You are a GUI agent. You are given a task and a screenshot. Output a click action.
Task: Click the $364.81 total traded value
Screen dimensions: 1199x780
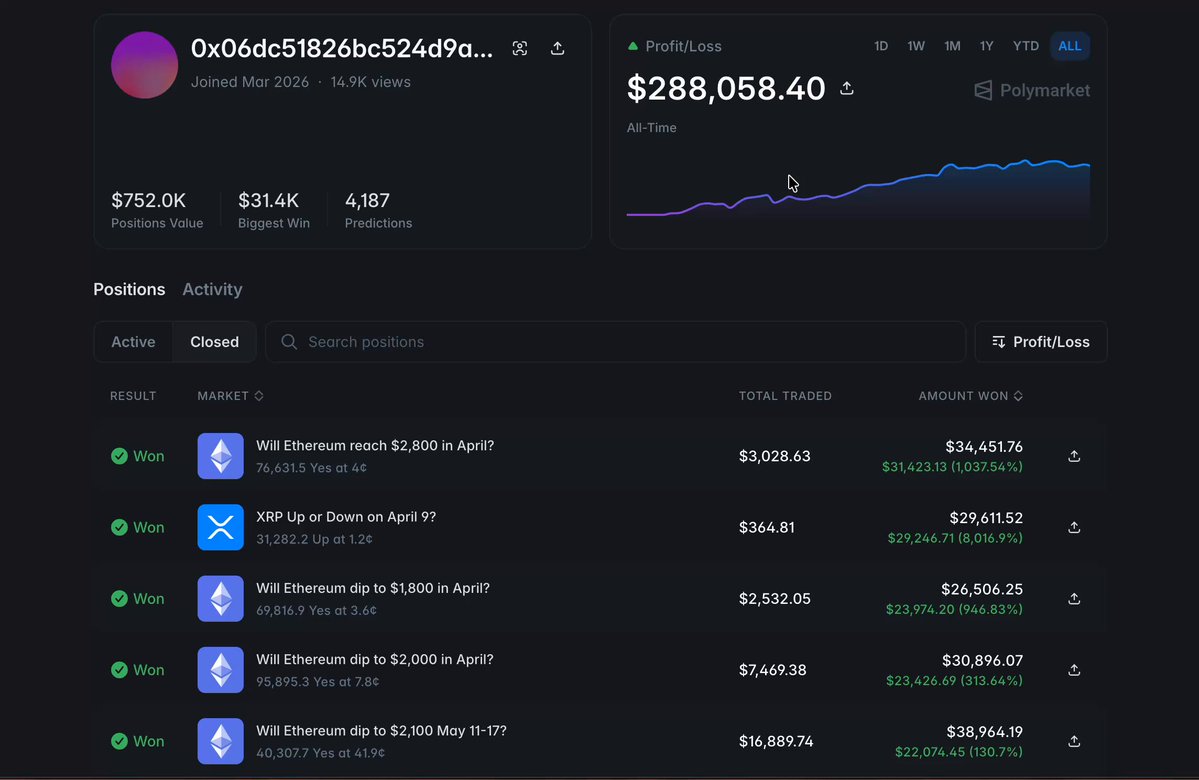pos(766,528)
